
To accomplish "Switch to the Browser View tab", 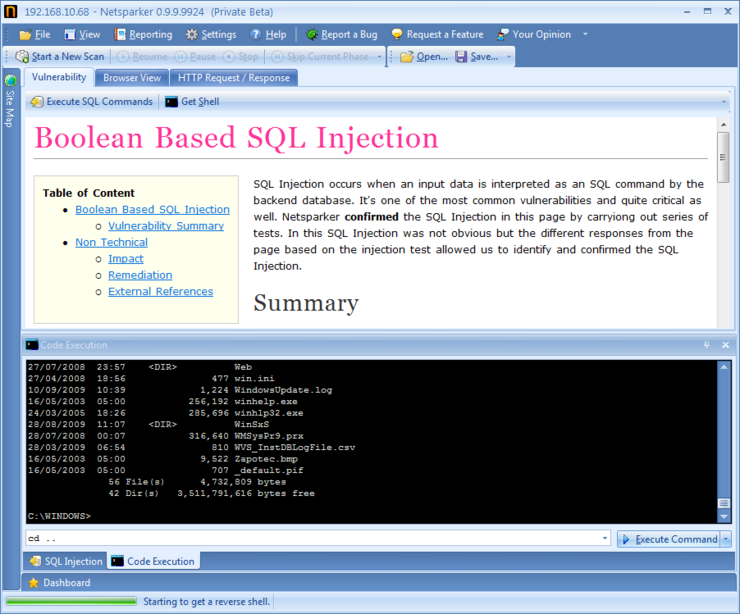I will coord(132,77).
